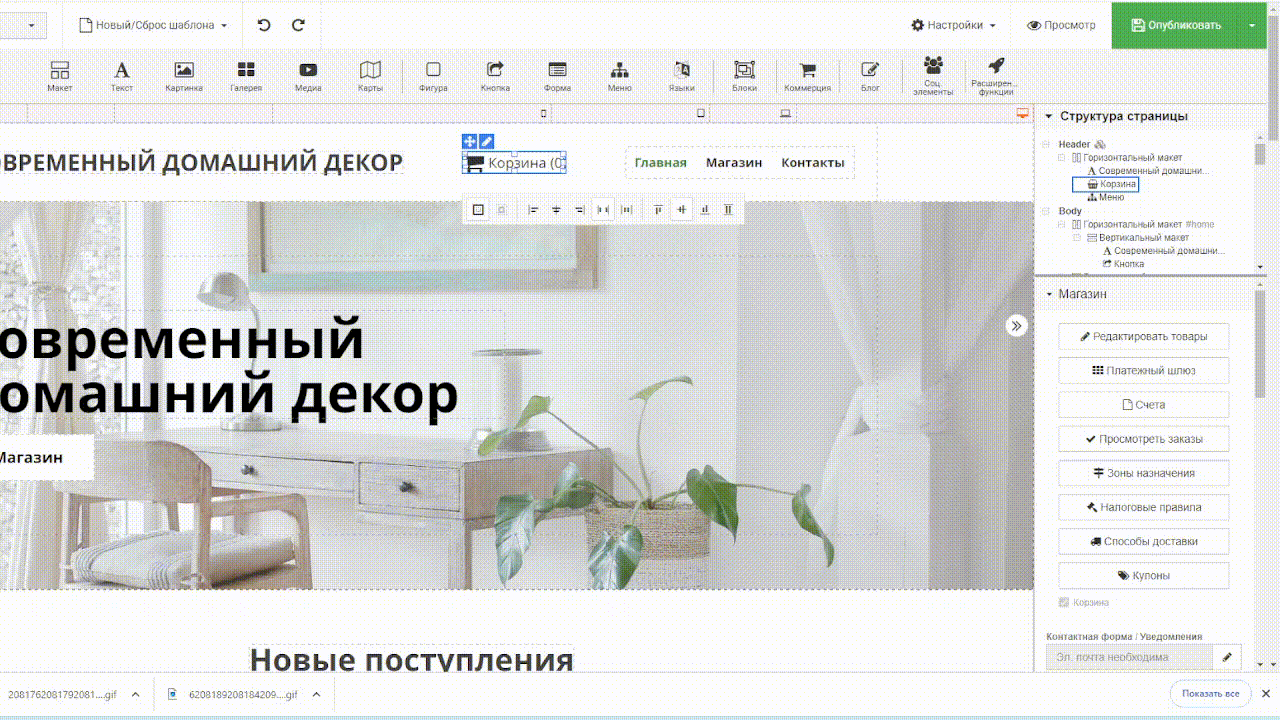Click the redo arrow icon
Image resolution: width=1280 pixels, height=720 pixels.
point(298,25)
